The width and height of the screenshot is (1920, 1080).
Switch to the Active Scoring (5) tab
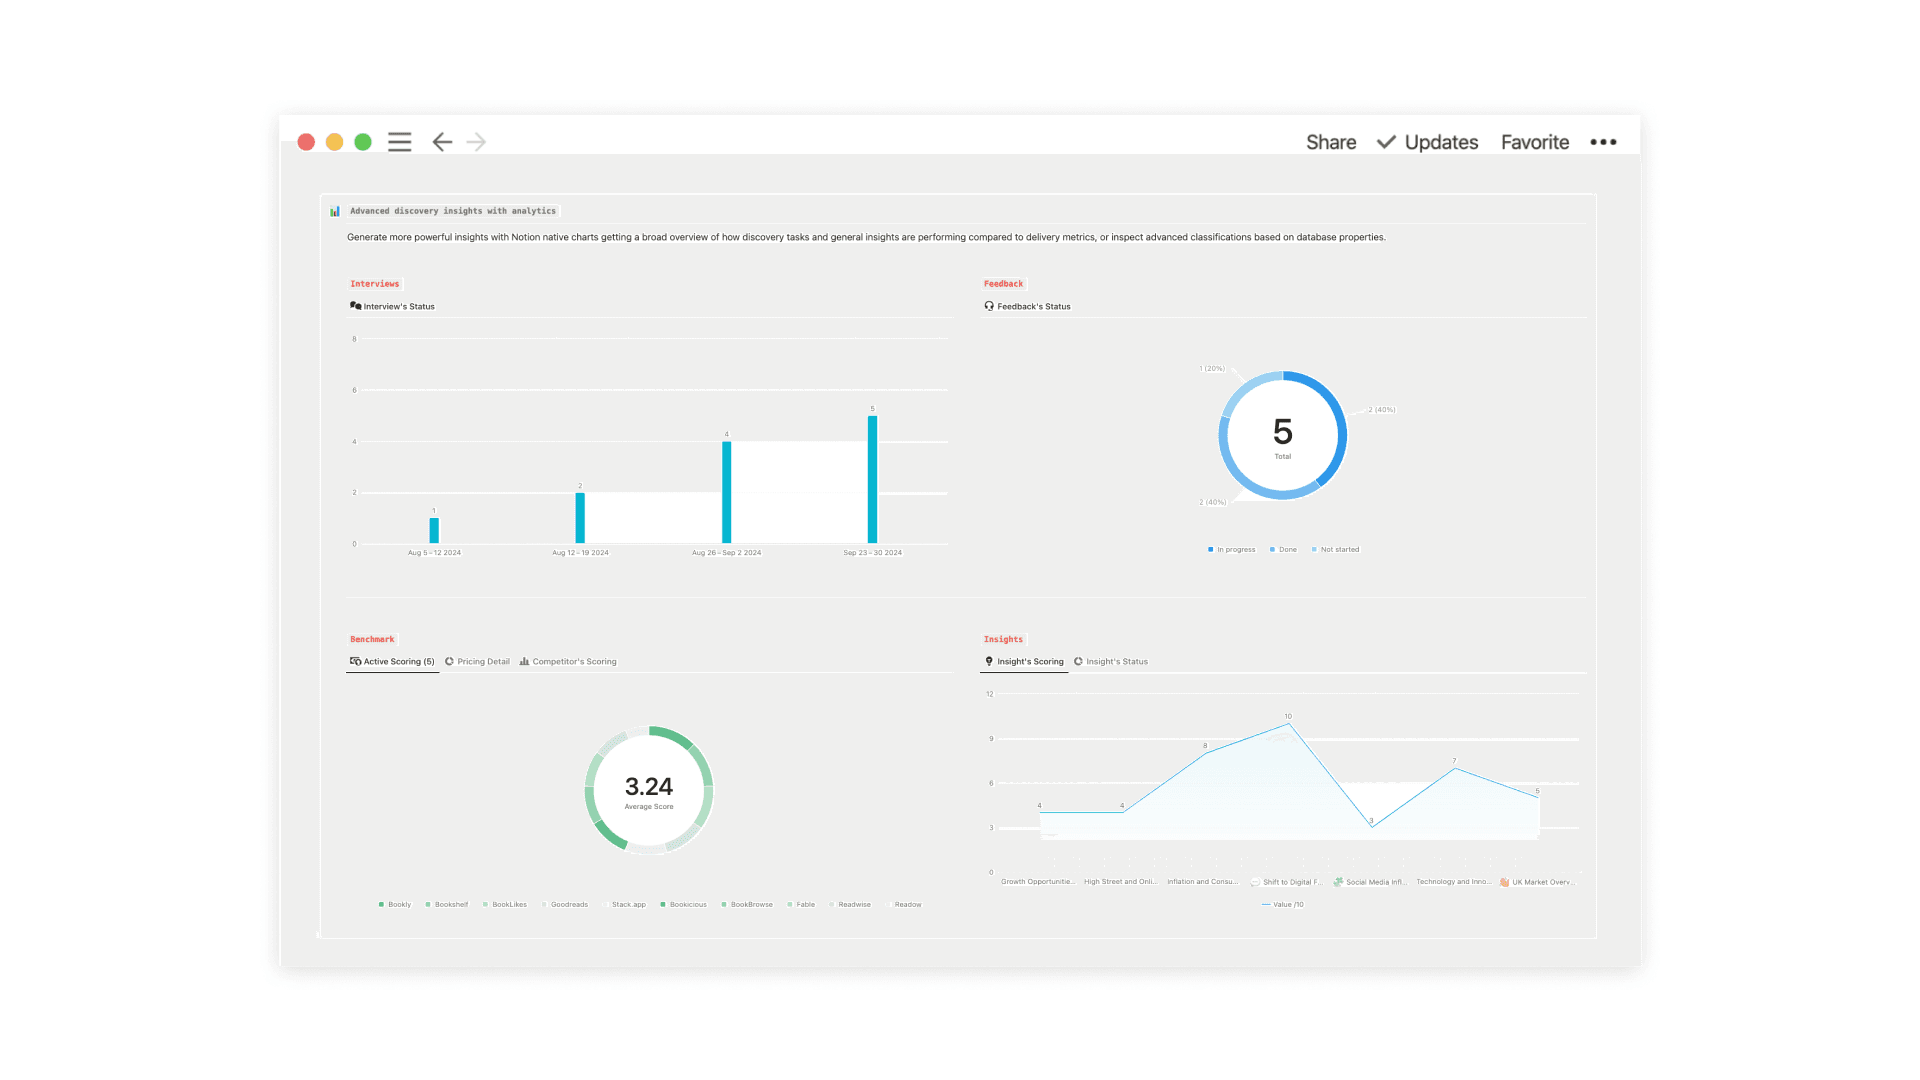392,661
